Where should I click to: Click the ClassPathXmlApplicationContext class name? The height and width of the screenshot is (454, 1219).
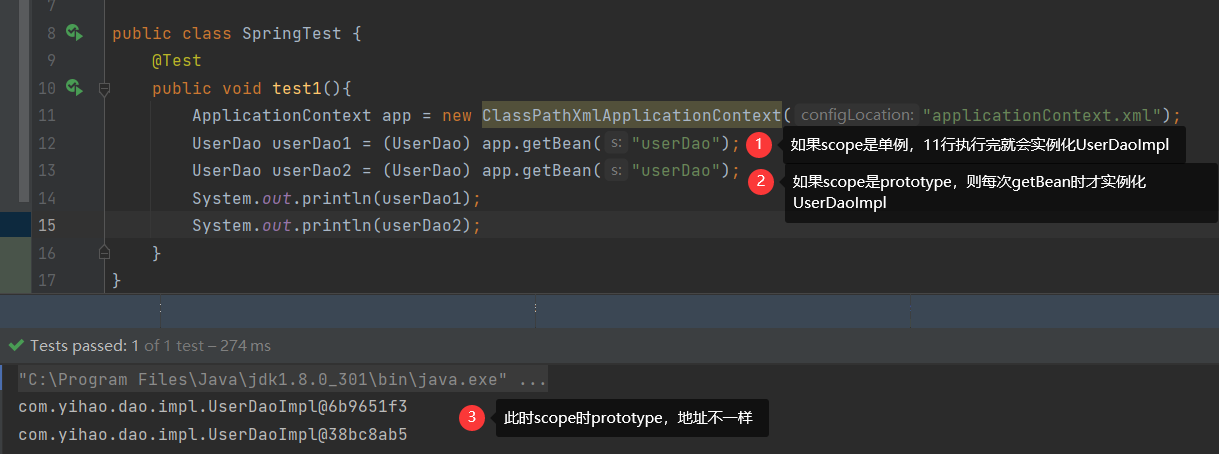[x=630, y=116]
